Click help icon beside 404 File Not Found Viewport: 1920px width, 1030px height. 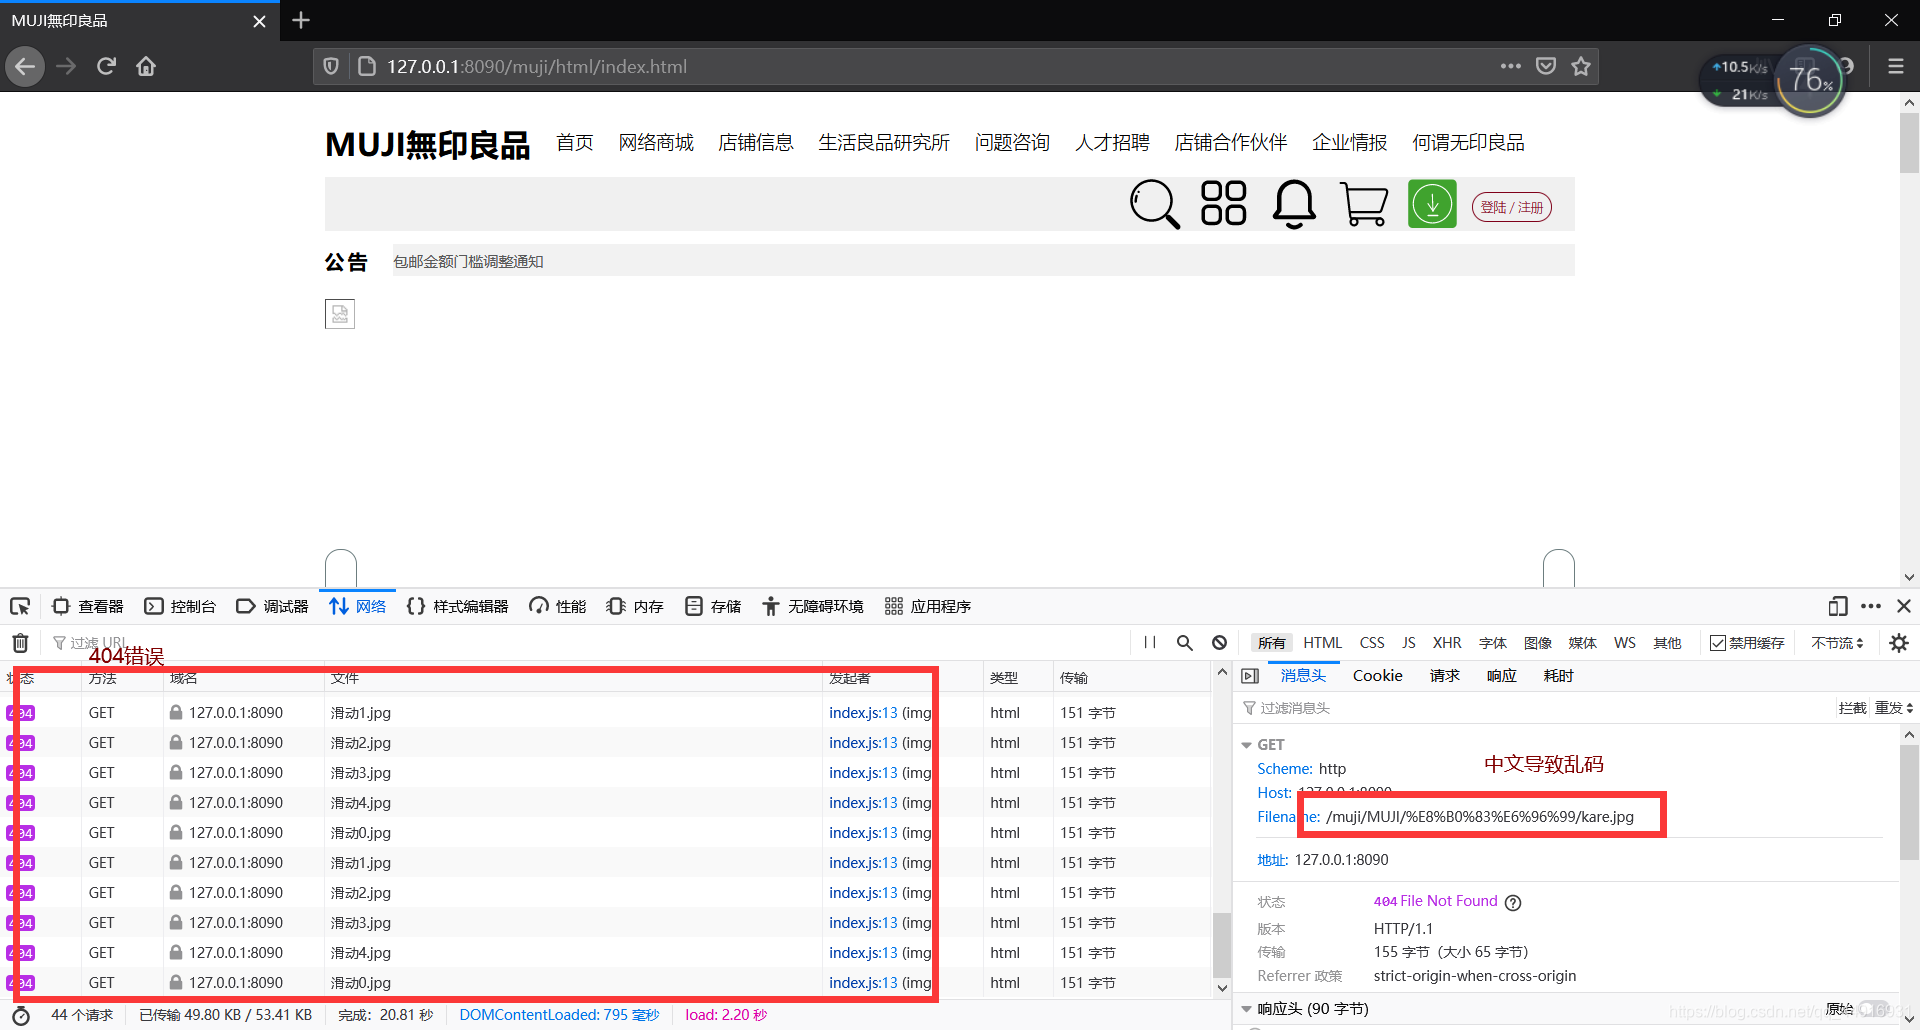click(1513, 902)
